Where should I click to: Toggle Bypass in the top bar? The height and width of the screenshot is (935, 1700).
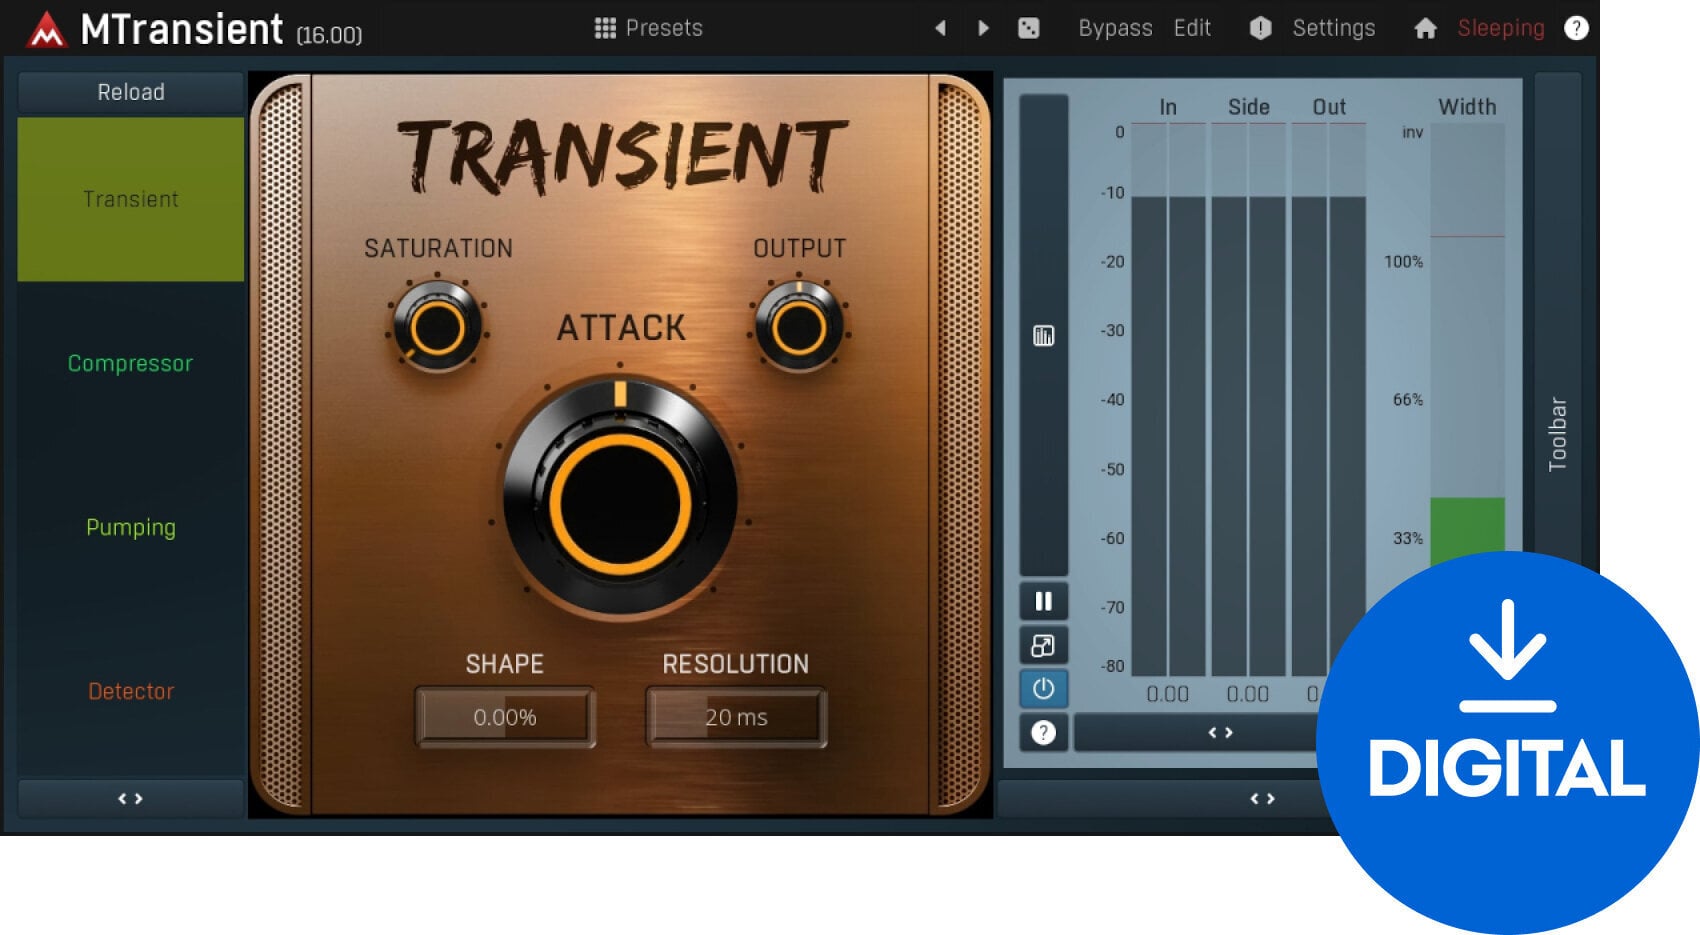pyautogui.click(x=1115, y=27)
